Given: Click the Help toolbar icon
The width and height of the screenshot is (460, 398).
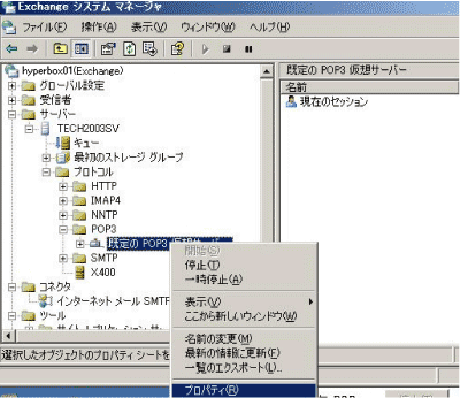Looking at the screenshot, I should (177, 49).
